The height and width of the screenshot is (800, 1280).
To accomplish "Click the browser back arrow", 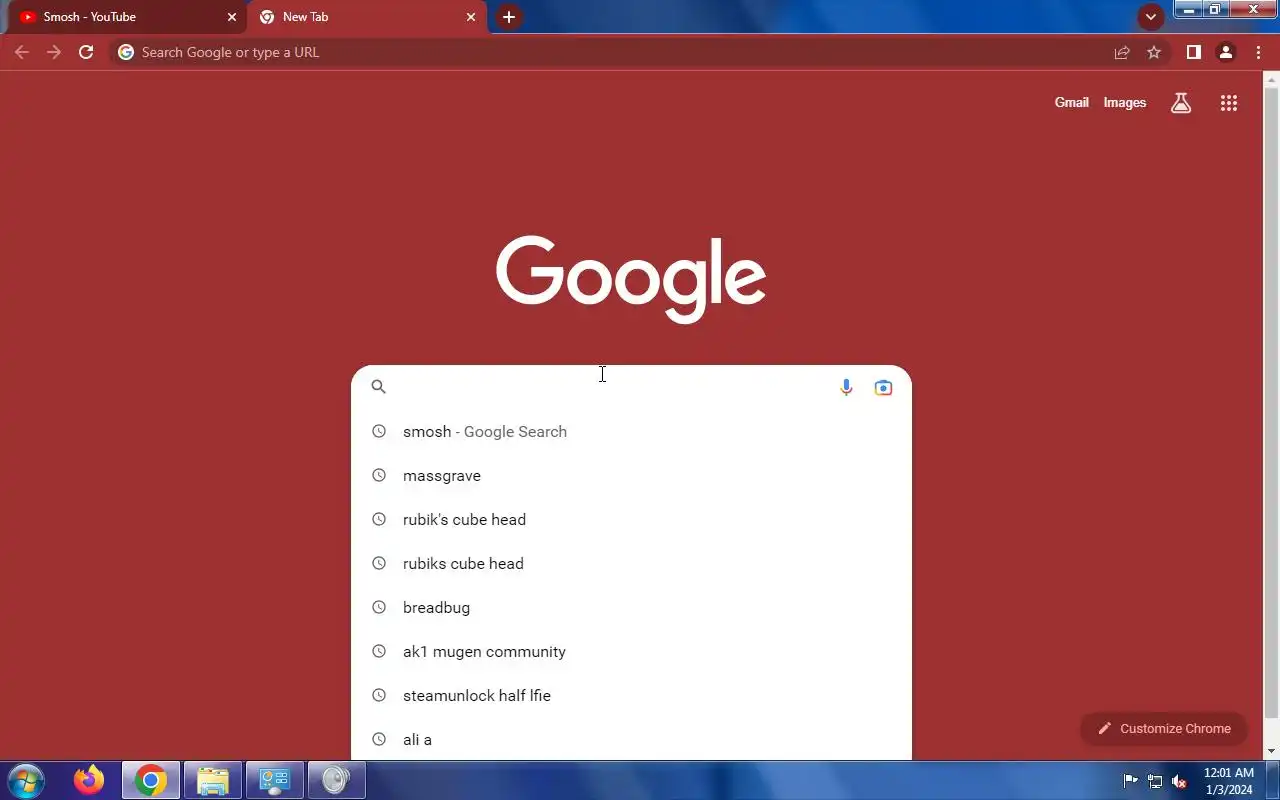I will coord(22,52).
